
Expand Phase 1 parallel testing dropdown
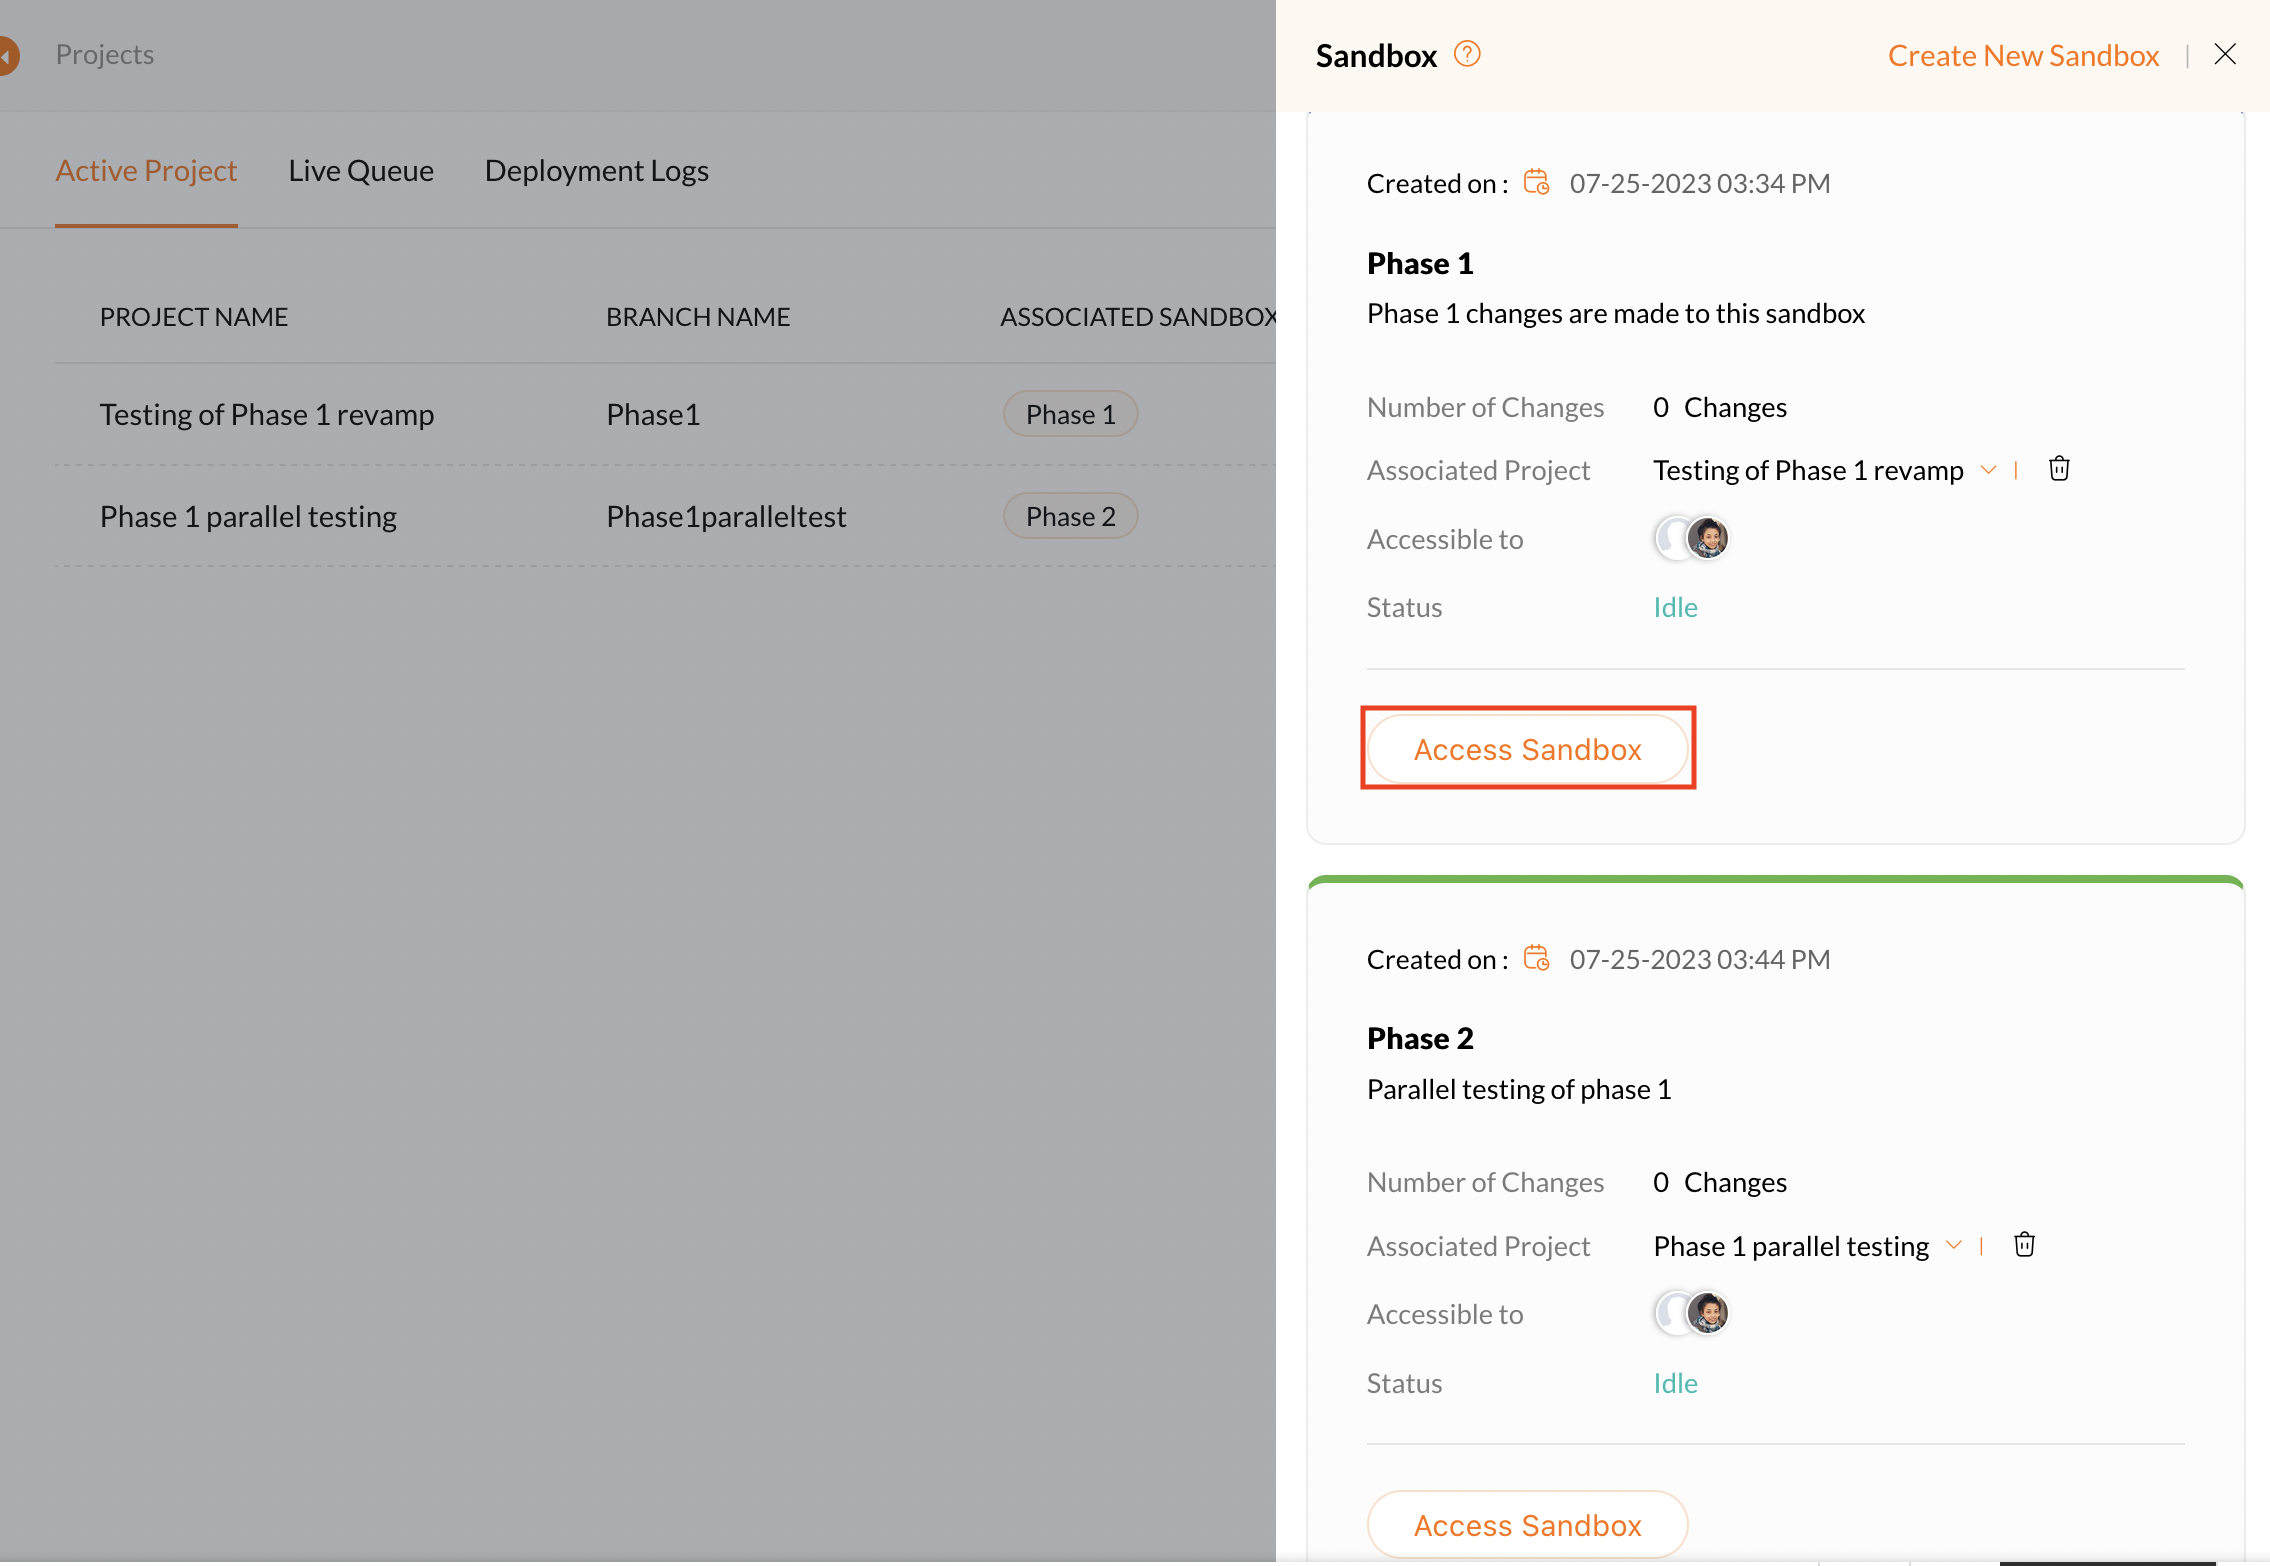tap(1953, 1246)
